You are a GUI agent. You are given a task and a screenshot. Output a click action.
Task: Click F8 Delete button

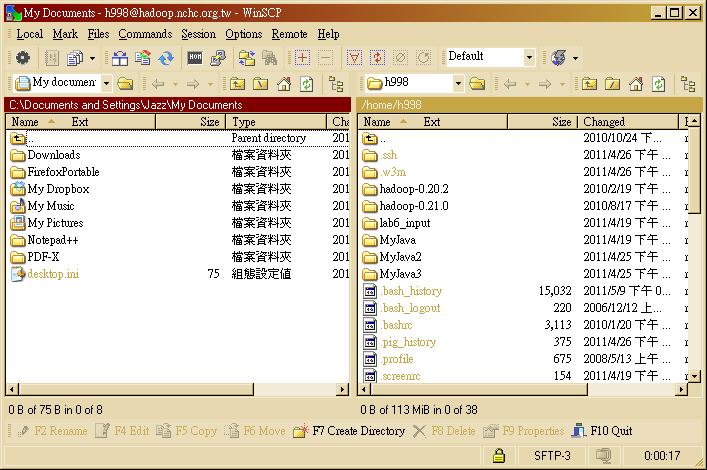[444, 431]
